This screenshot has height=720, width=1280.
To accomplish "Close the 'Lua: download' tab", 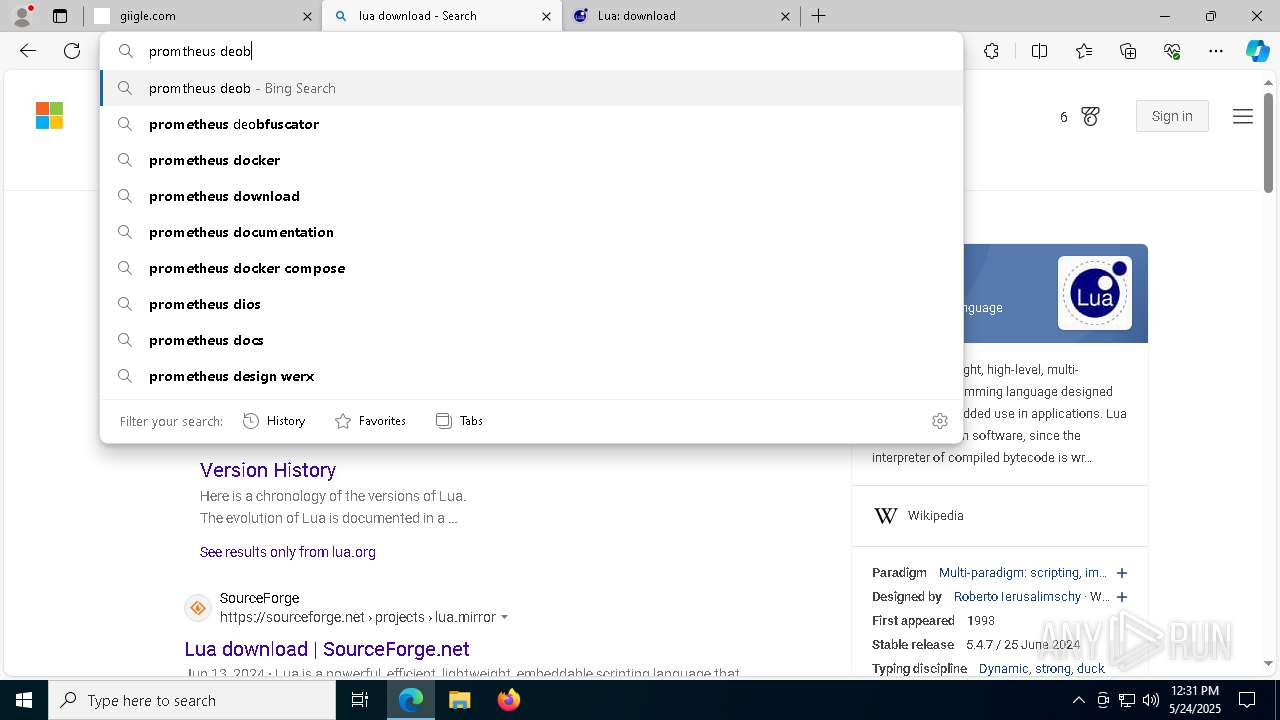I will point(785,16).
